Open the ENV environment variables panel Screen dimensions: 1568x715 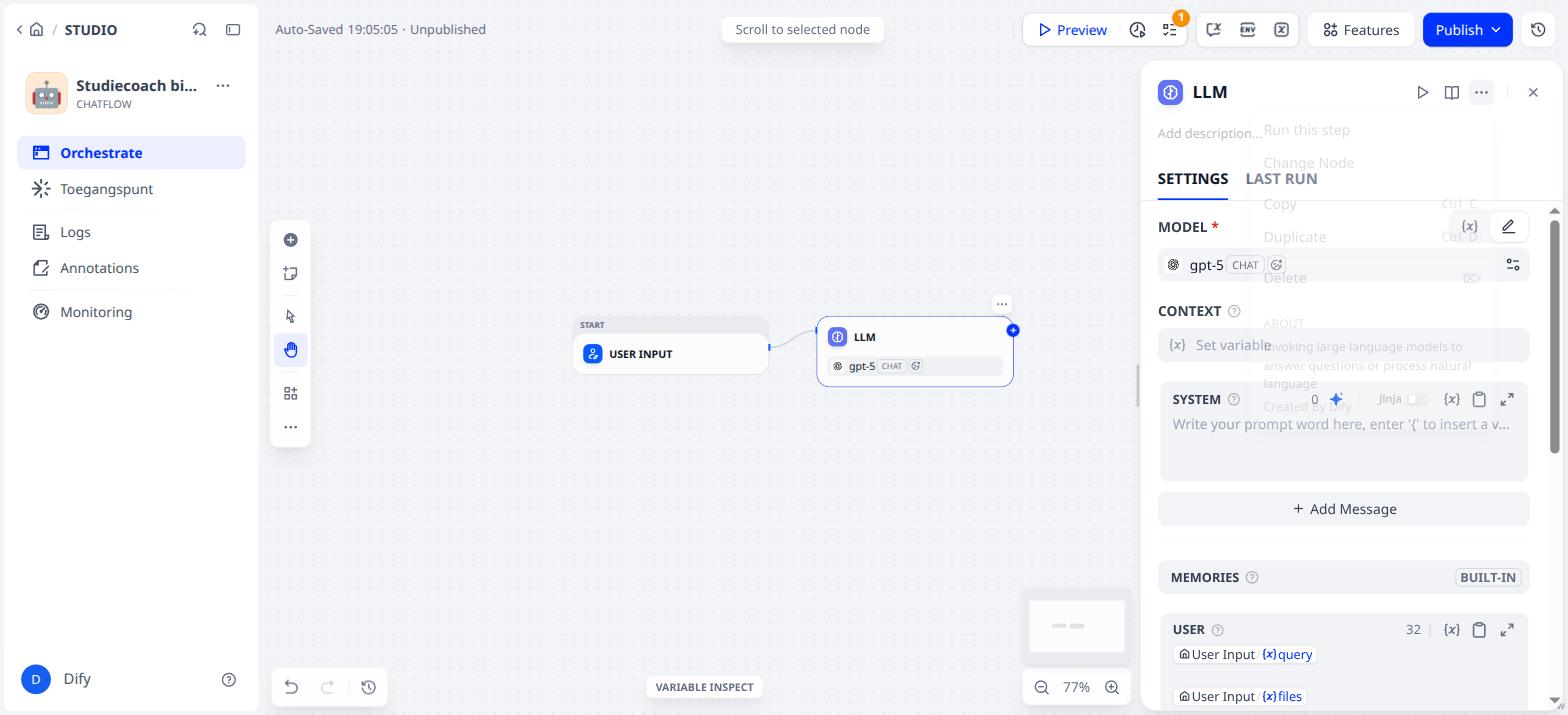tap(1247, 30)
